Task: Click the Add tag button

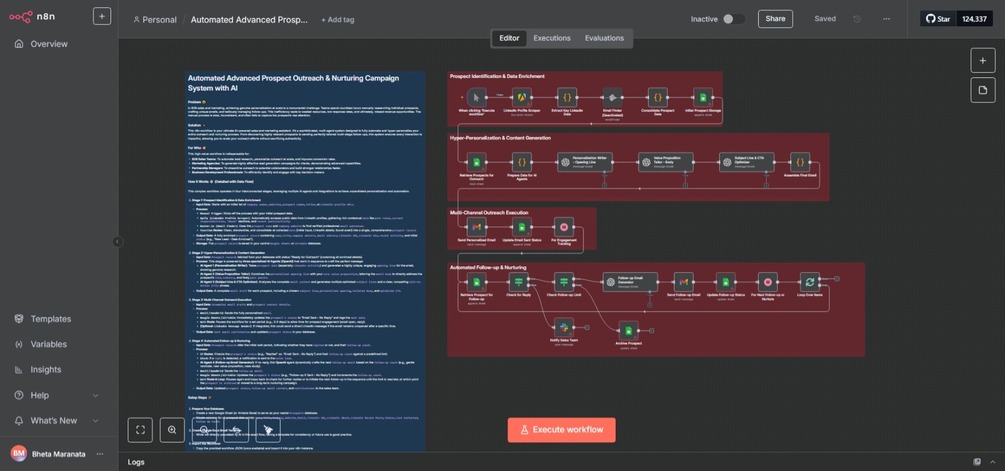Action: [337, 19]
